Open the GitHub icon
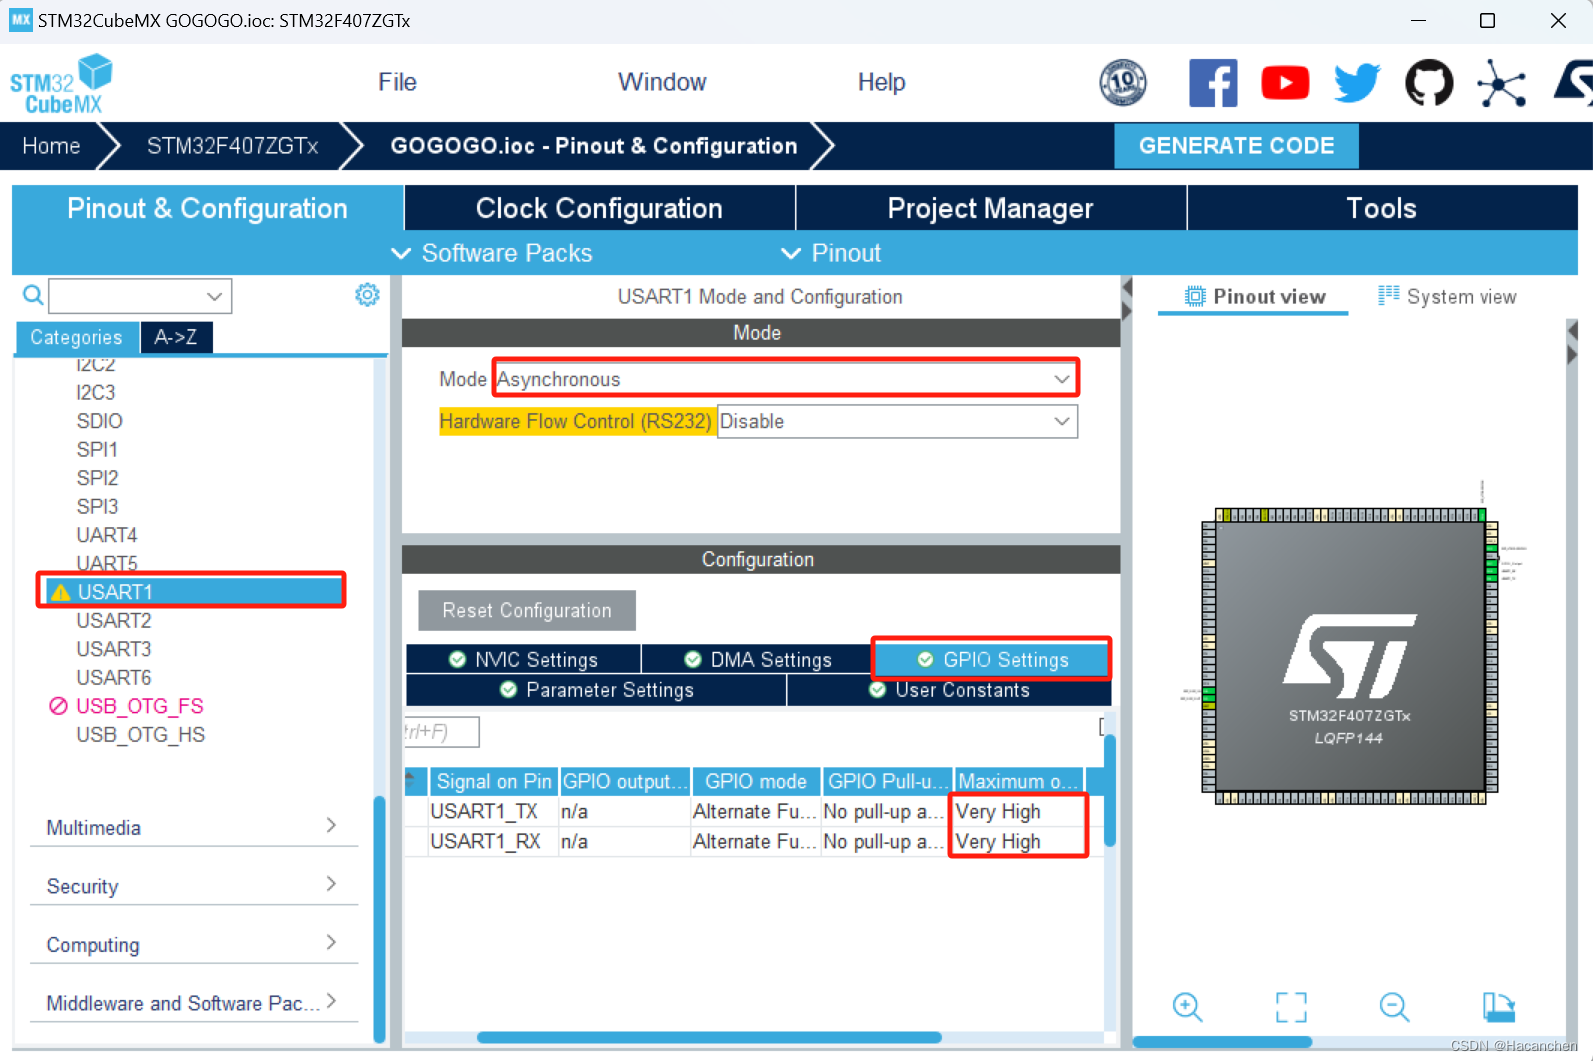1593x1061 pixels. [1429, 83]
